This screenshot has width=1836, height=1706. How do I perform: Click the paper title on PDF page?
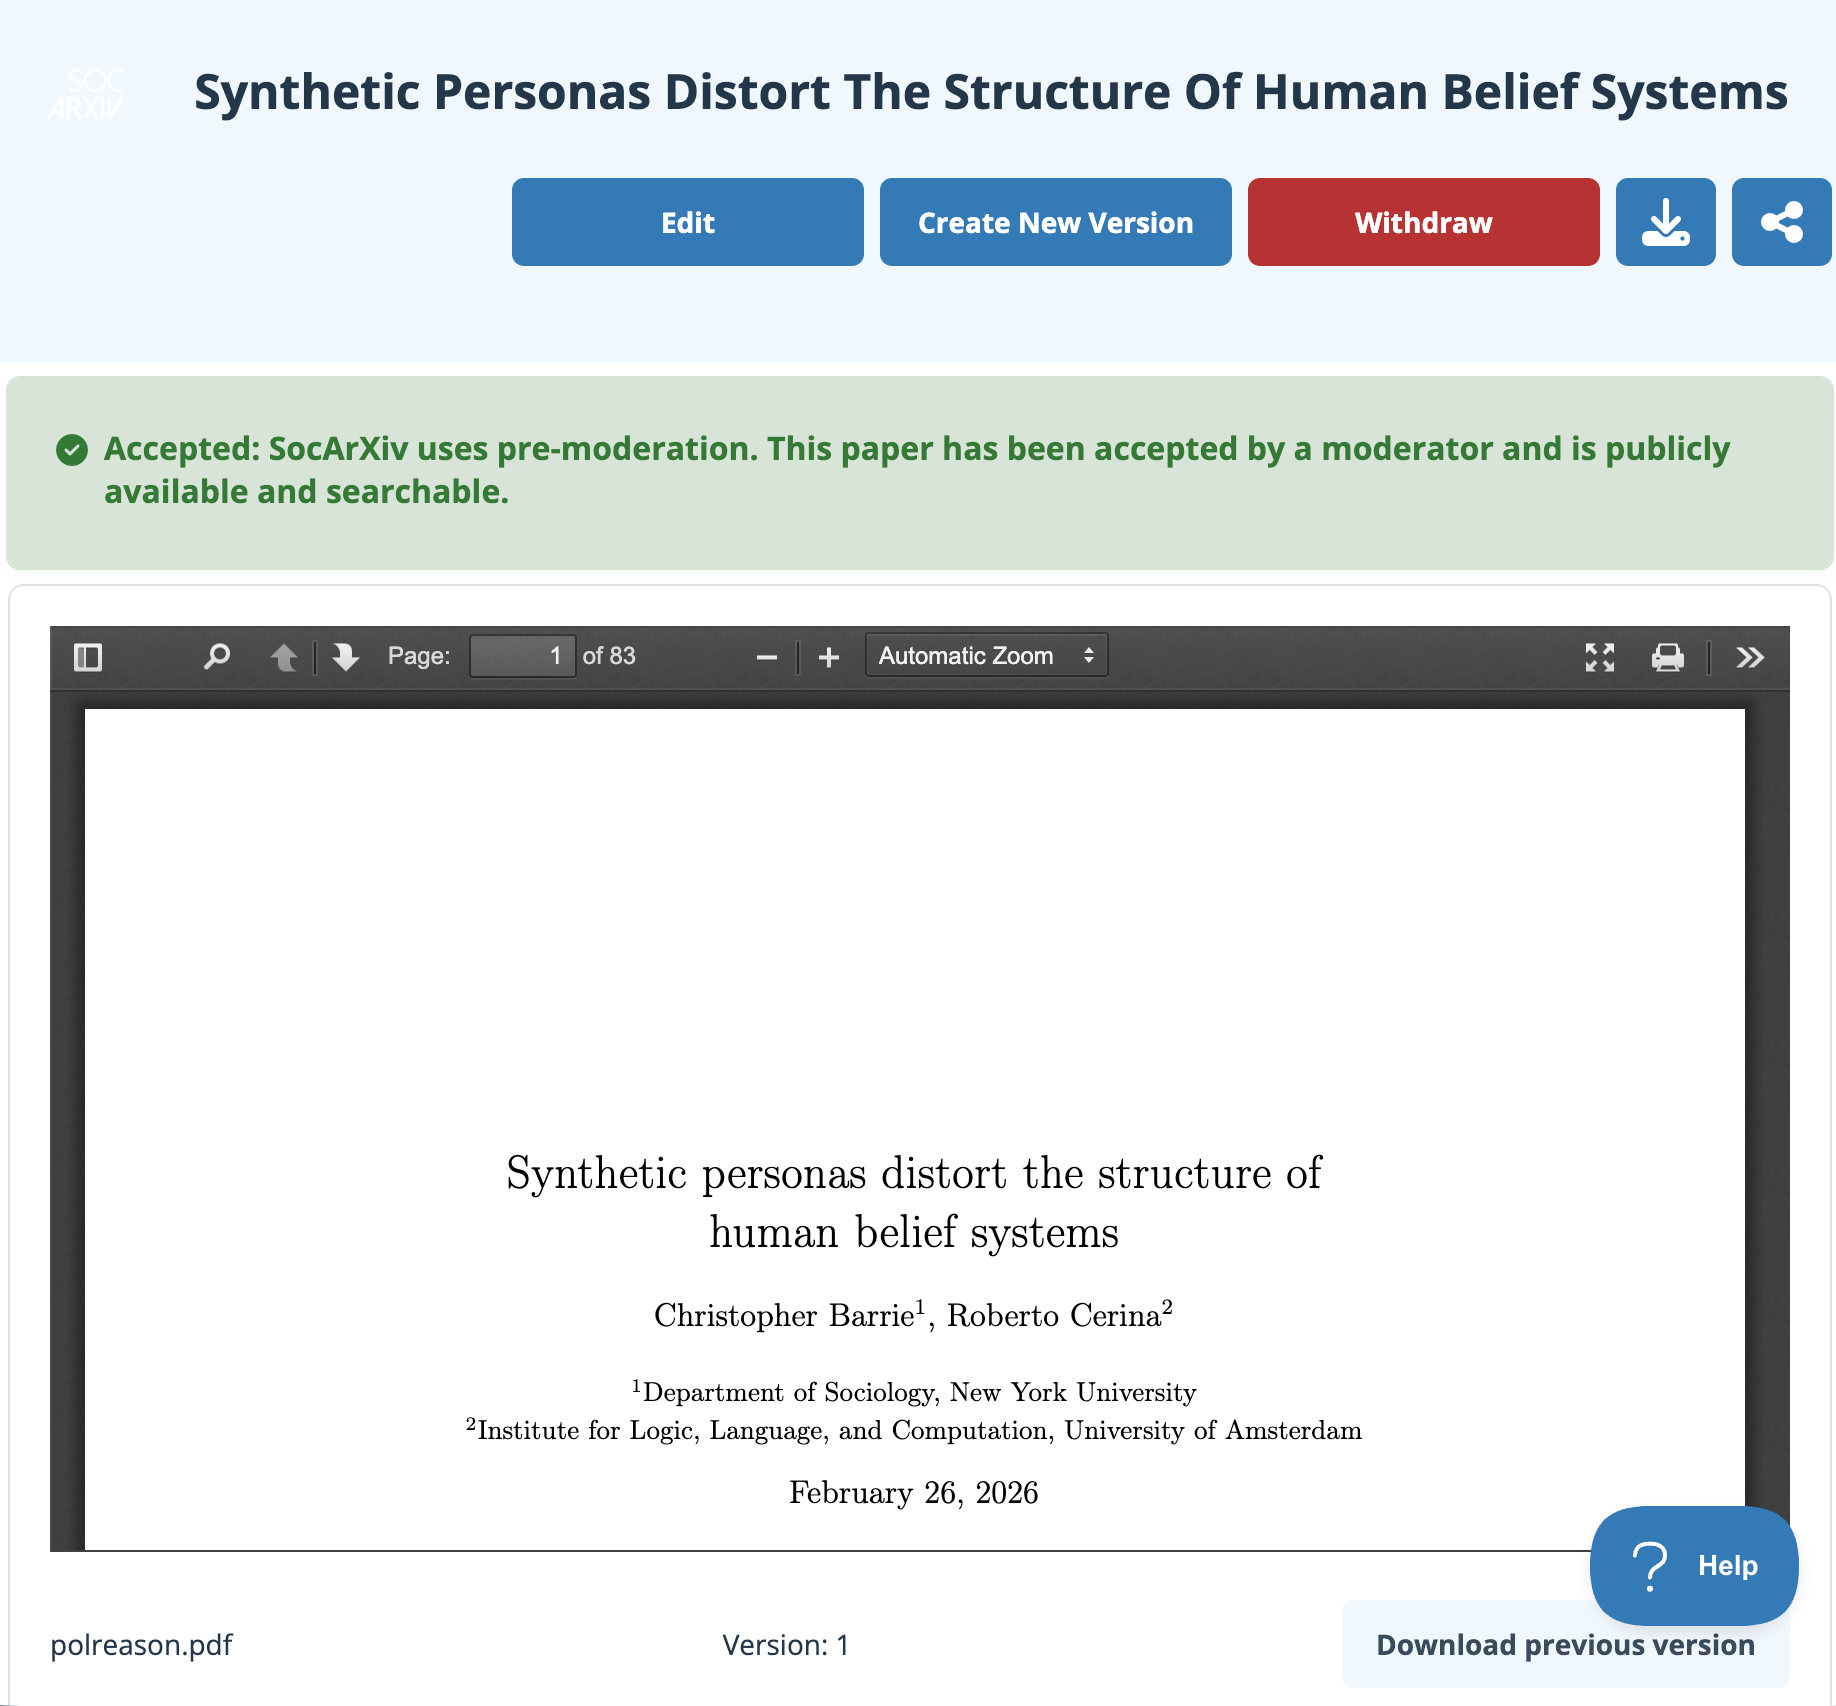coord(913,1202)
